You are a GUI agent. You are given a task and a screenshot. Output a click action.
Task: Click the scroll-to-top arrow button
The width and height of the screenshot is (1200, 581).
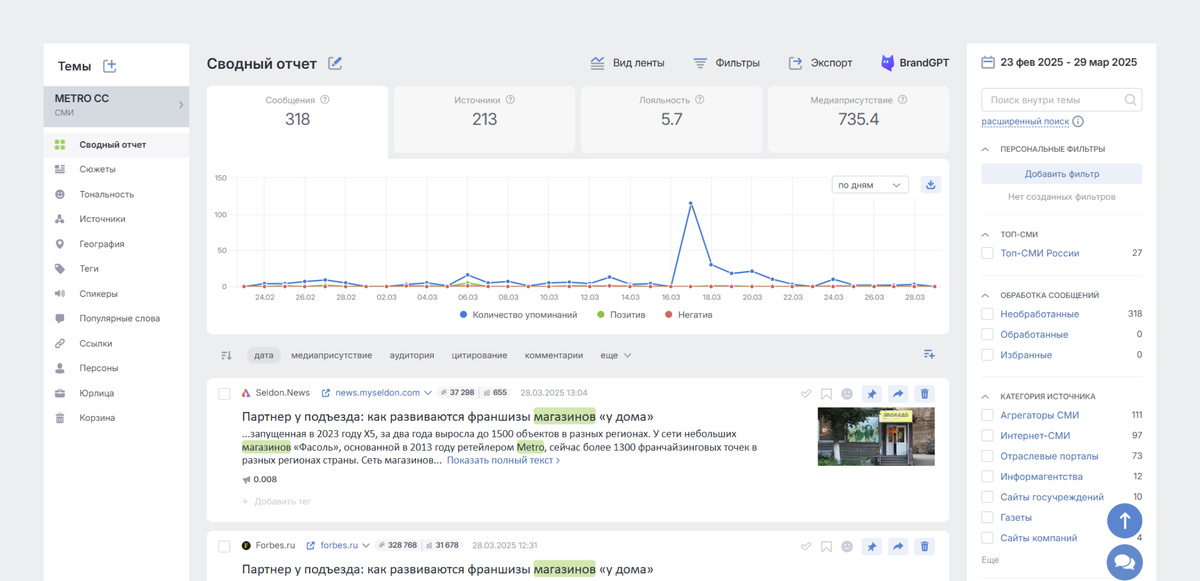tap(1124, 521)
